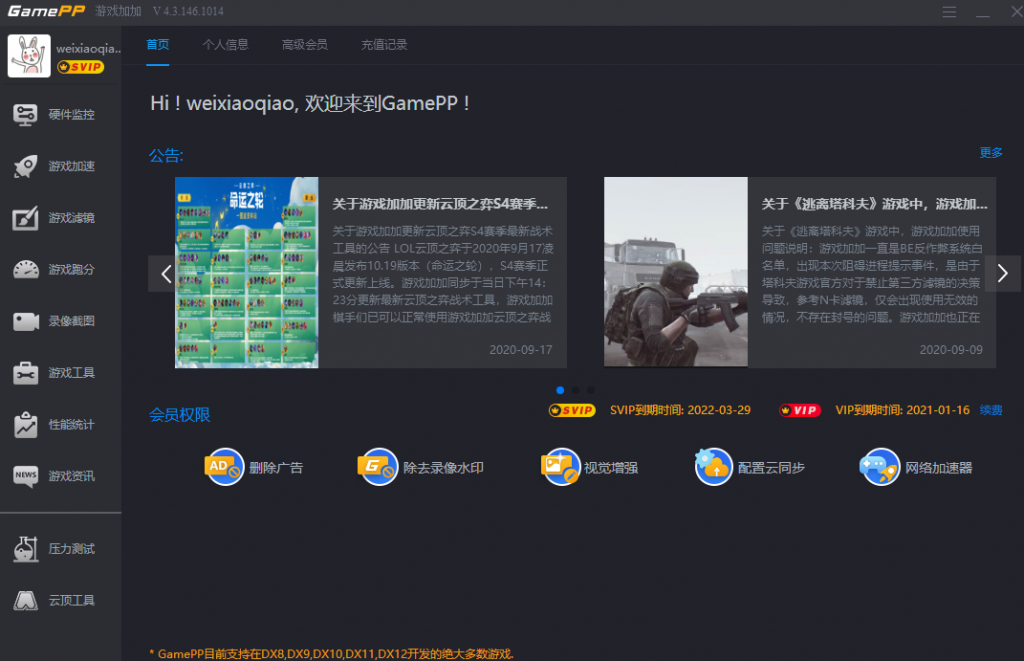Select the 游戏滤镜 filter icon
Image resolution: width=1024 pixels, height=661 pixels.
(x=25, y=218)
